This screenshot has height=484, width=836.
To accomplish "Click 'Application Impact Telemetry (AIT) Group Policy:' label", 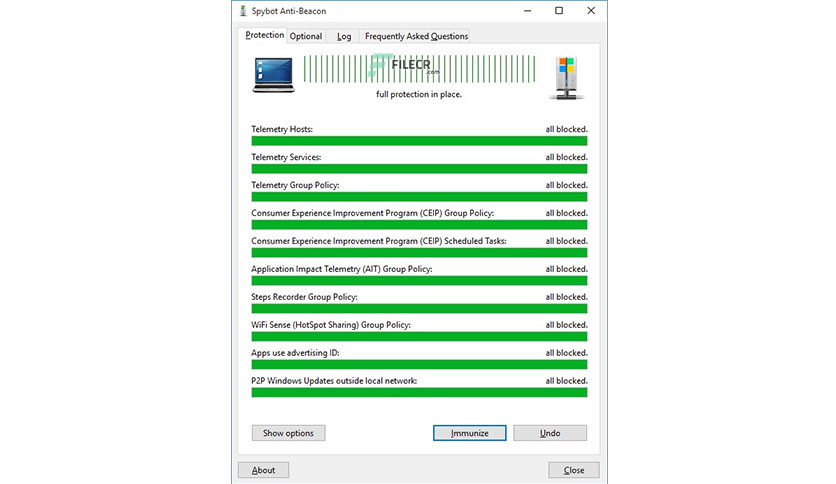I will 342,269.
